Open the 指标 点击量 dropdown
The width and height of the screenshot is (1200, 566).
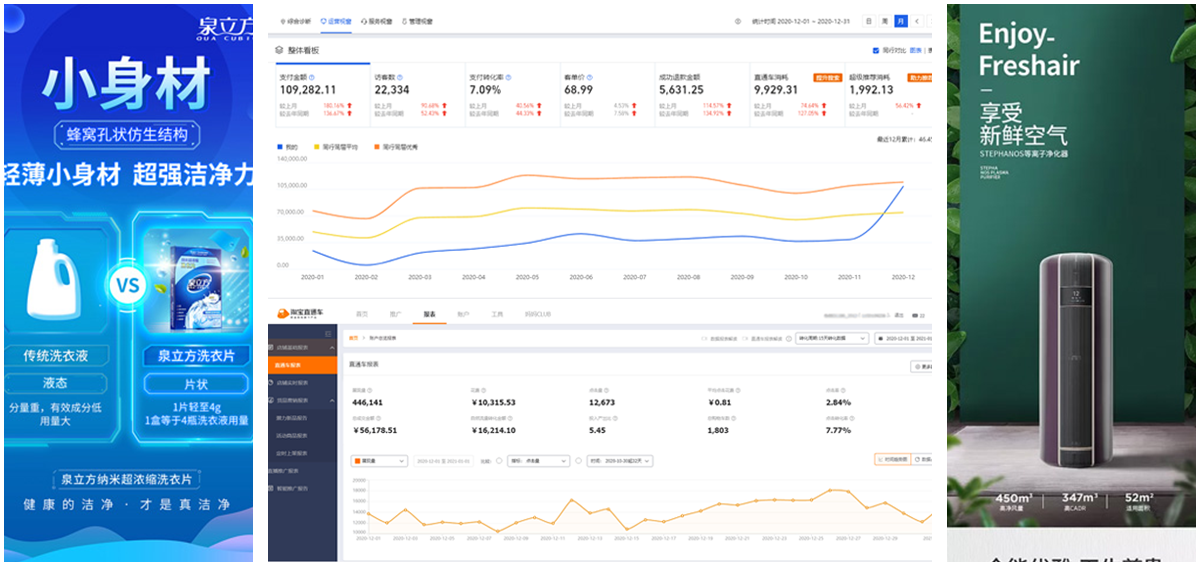[537, 461]
